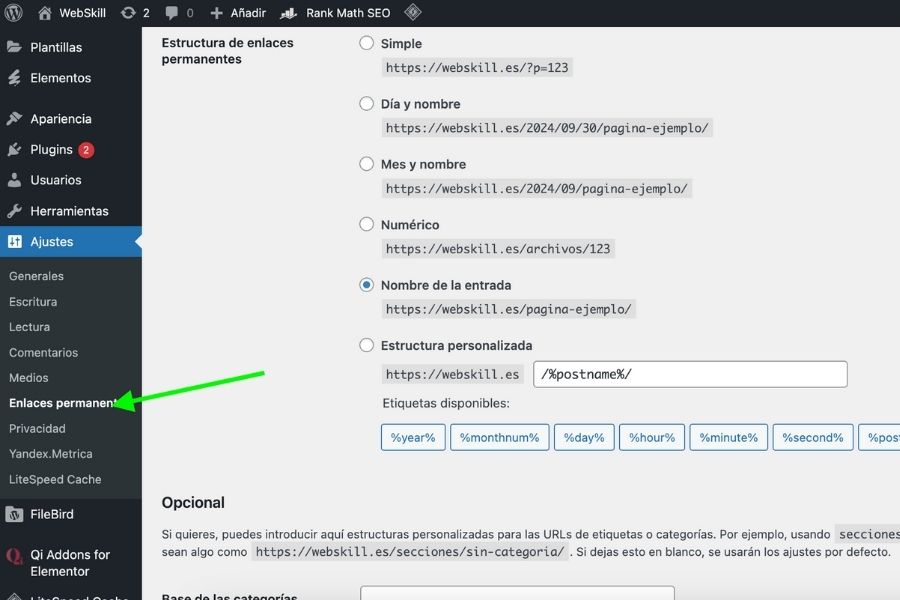Click the FileBird icon
900x600 pixels.
[x=14, y=514]
